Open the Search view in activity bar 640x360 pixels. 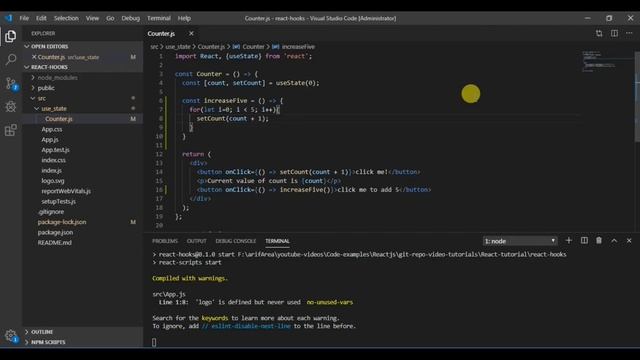(11, 60)
